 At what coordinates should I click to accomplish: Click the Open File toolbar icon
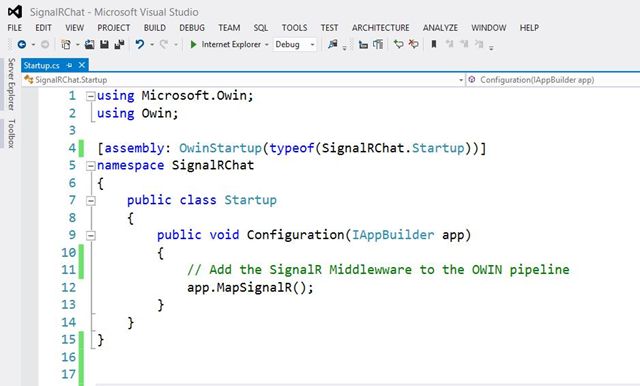click(89, 44)
